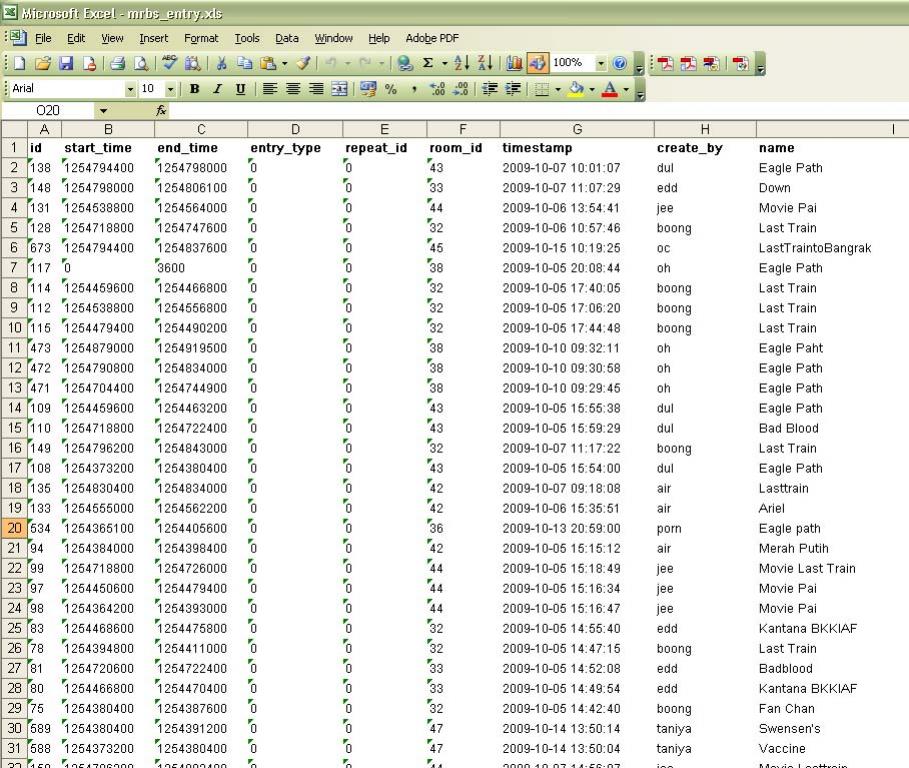
Task: Cut selection with the scissors icon
Action: pos(221,63)
